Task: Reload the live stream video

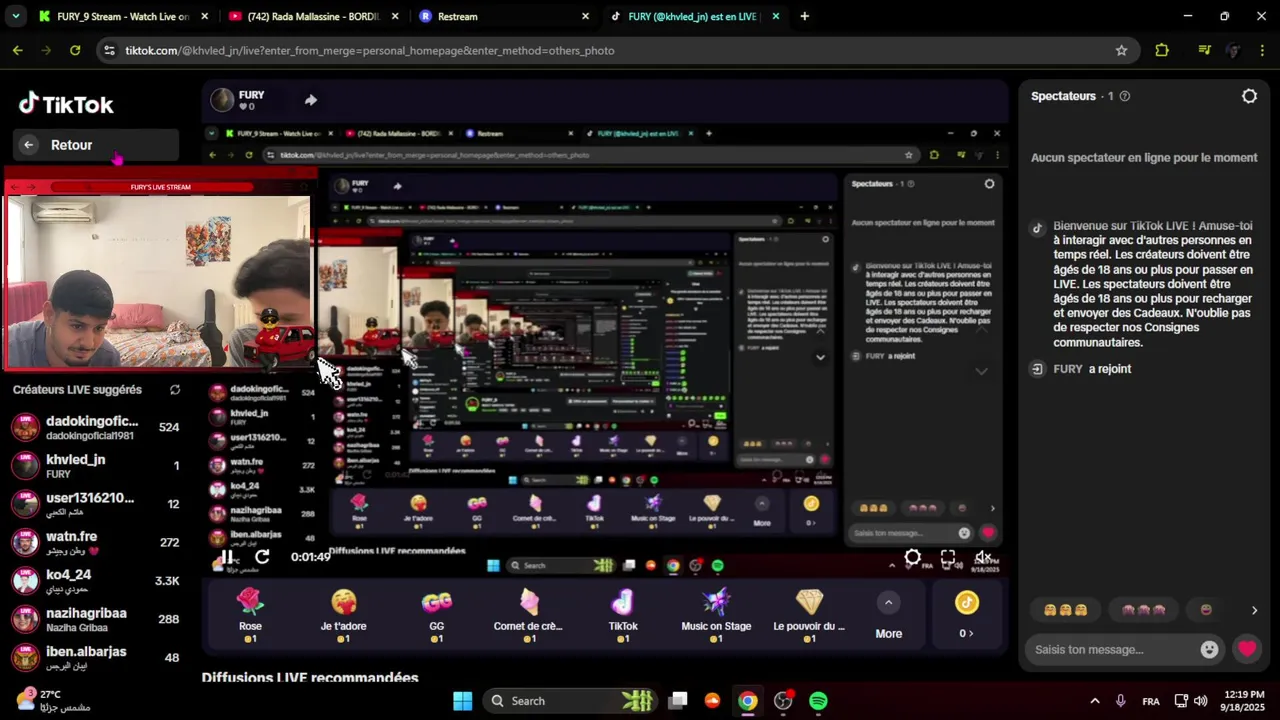Action: pos(262,557)
